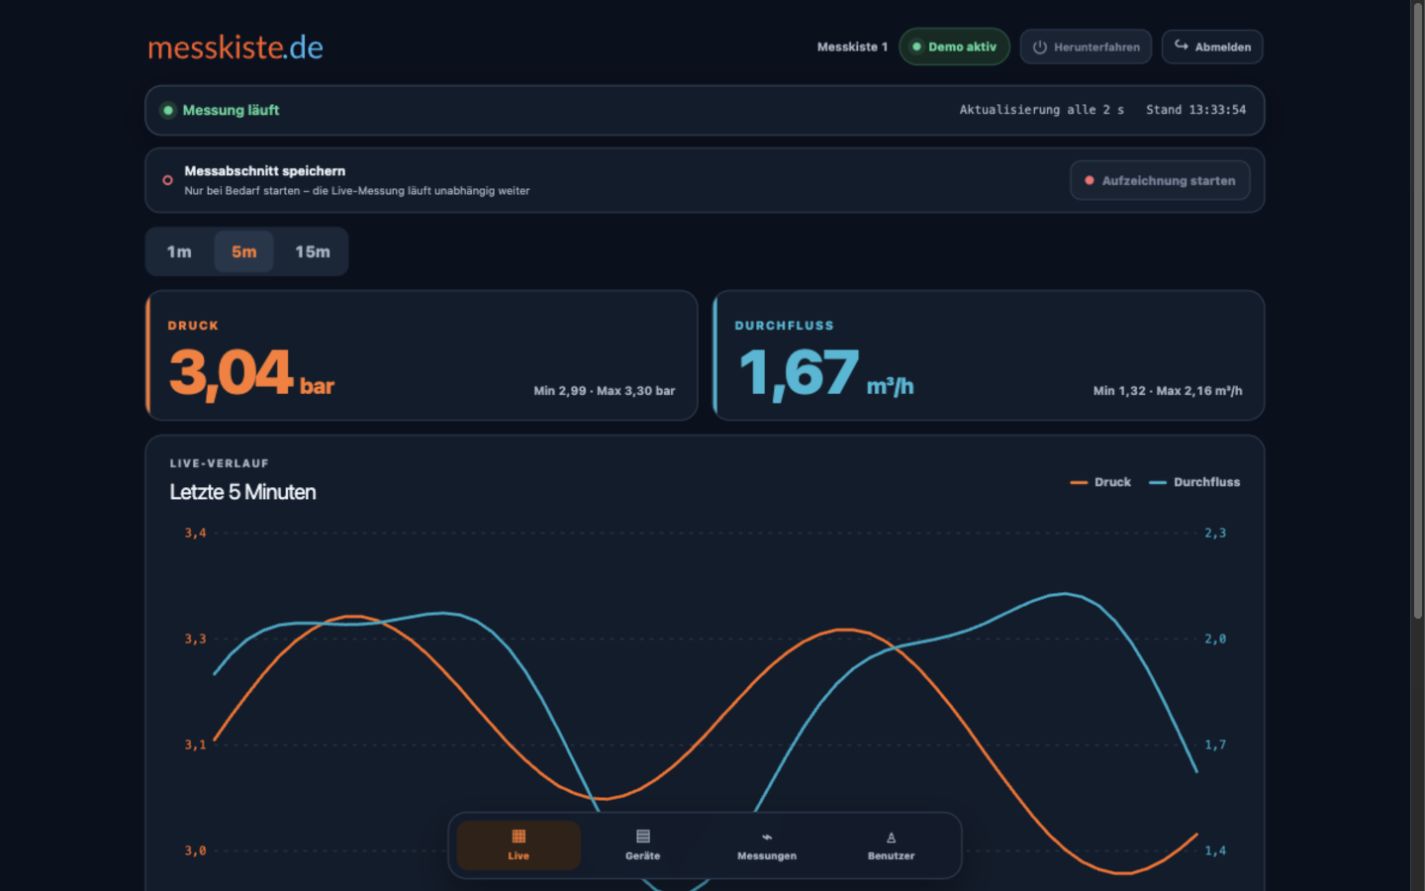
Task: Click the 2,3 axis label on the right
Action: point(1215,533)
